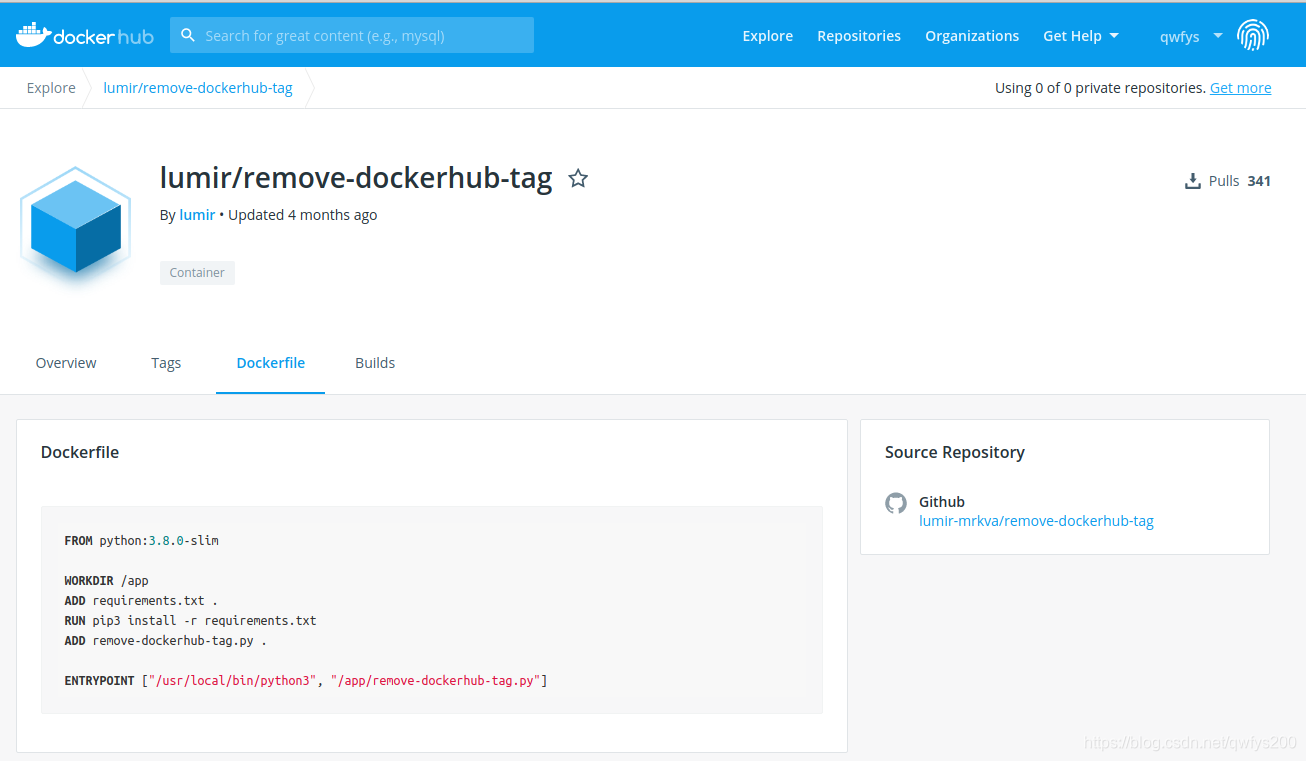1306x761 pixels.
Task: Focus the search for great content field
Action: tap(352, 35)
